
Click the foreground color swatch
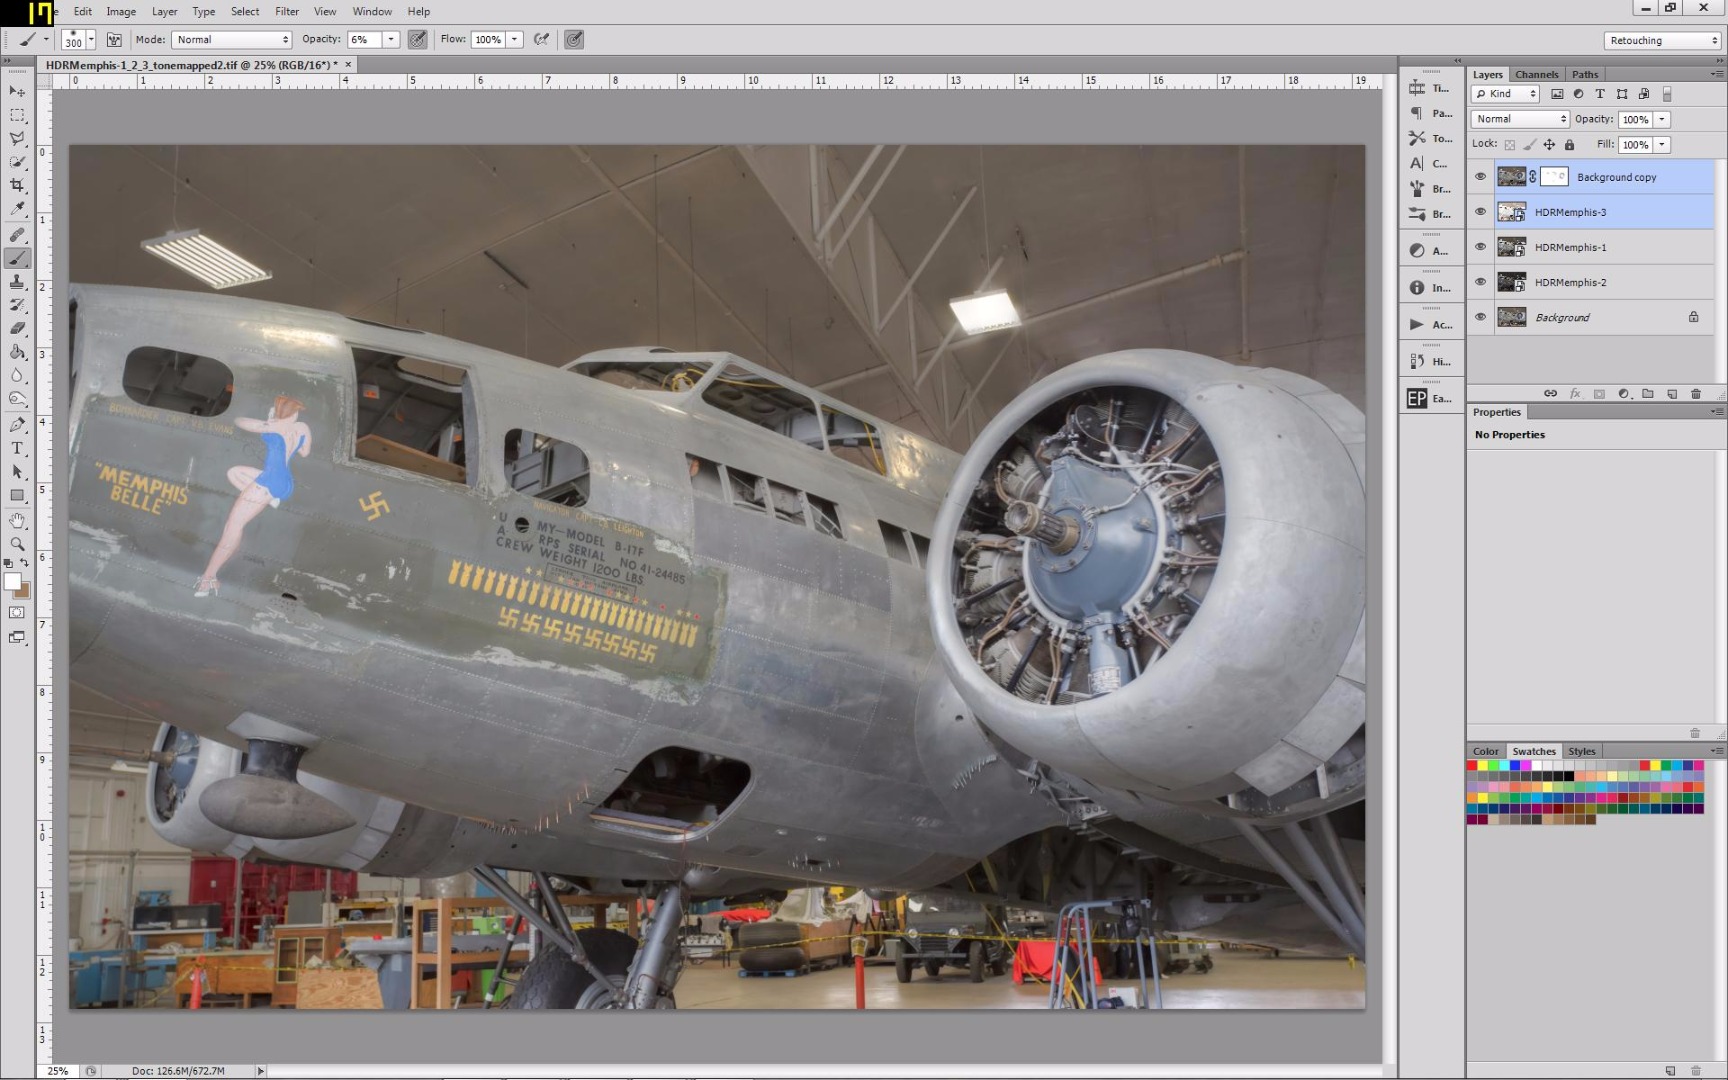11,581
